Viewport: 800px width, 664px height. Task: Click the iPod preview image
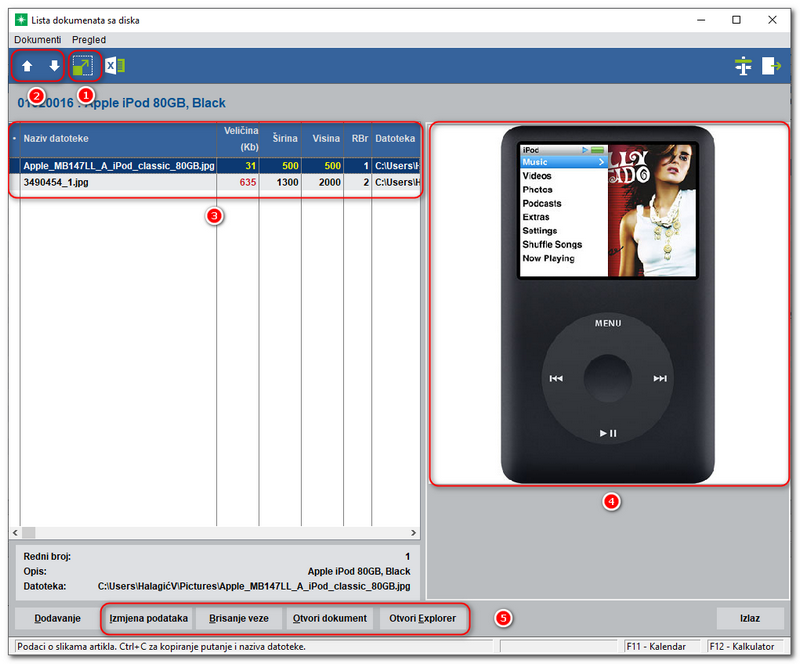[x=608, y=304]
